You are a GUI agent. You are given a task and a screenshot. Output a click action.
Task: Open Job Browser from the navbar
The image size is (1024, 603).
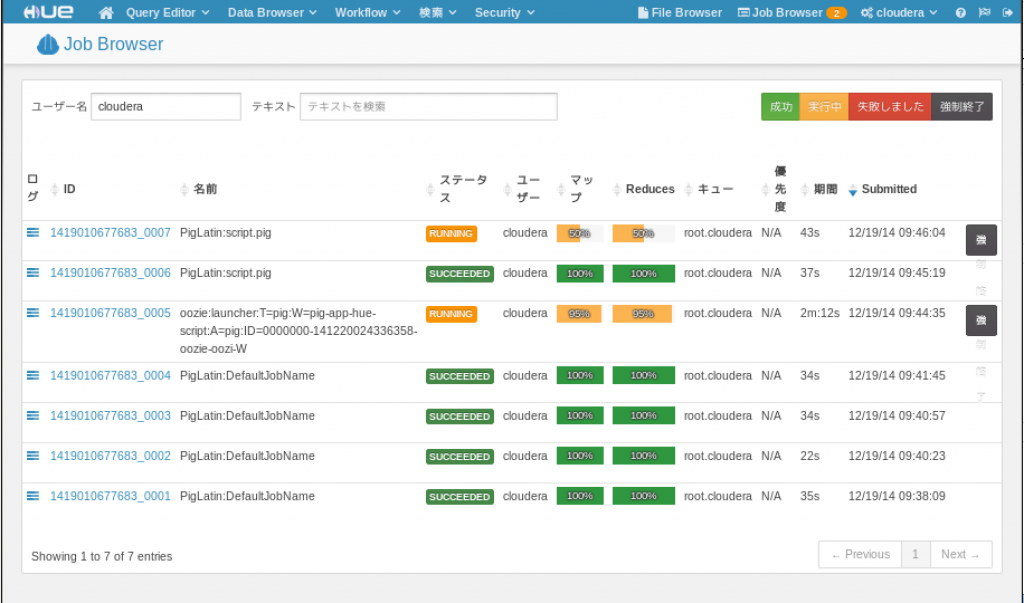pyautogui.click(x=792, y=12)
